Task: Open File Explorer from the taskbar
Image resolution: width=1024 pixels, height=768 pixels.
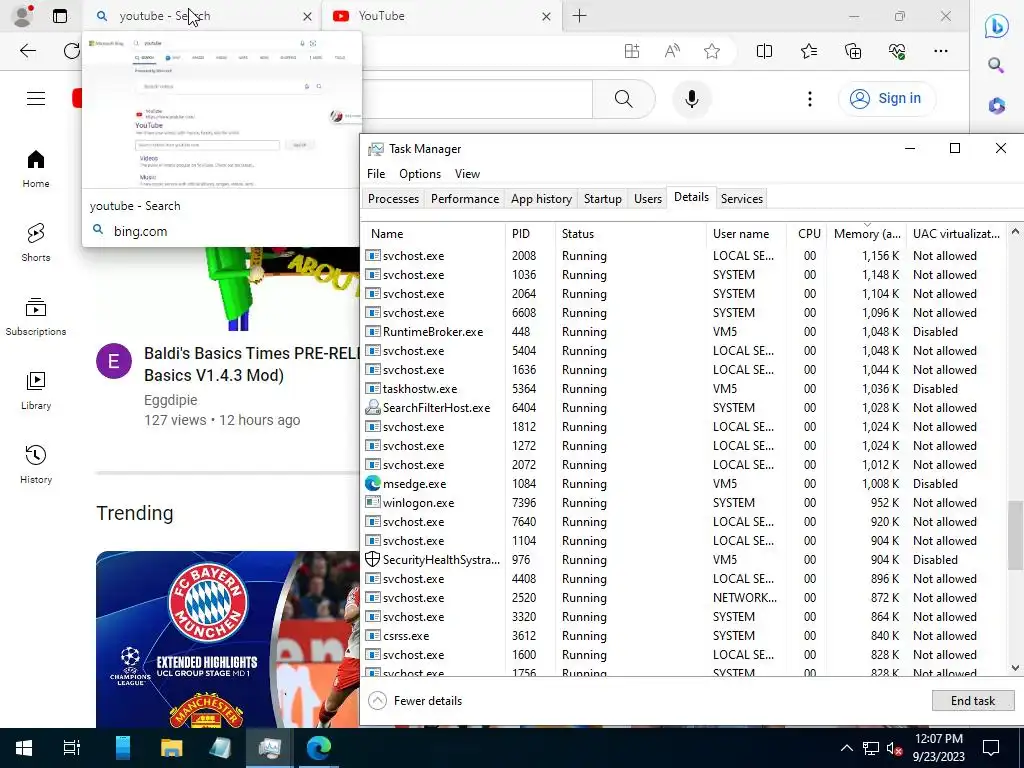Action: pyautogui.click(x=171, y=748)
